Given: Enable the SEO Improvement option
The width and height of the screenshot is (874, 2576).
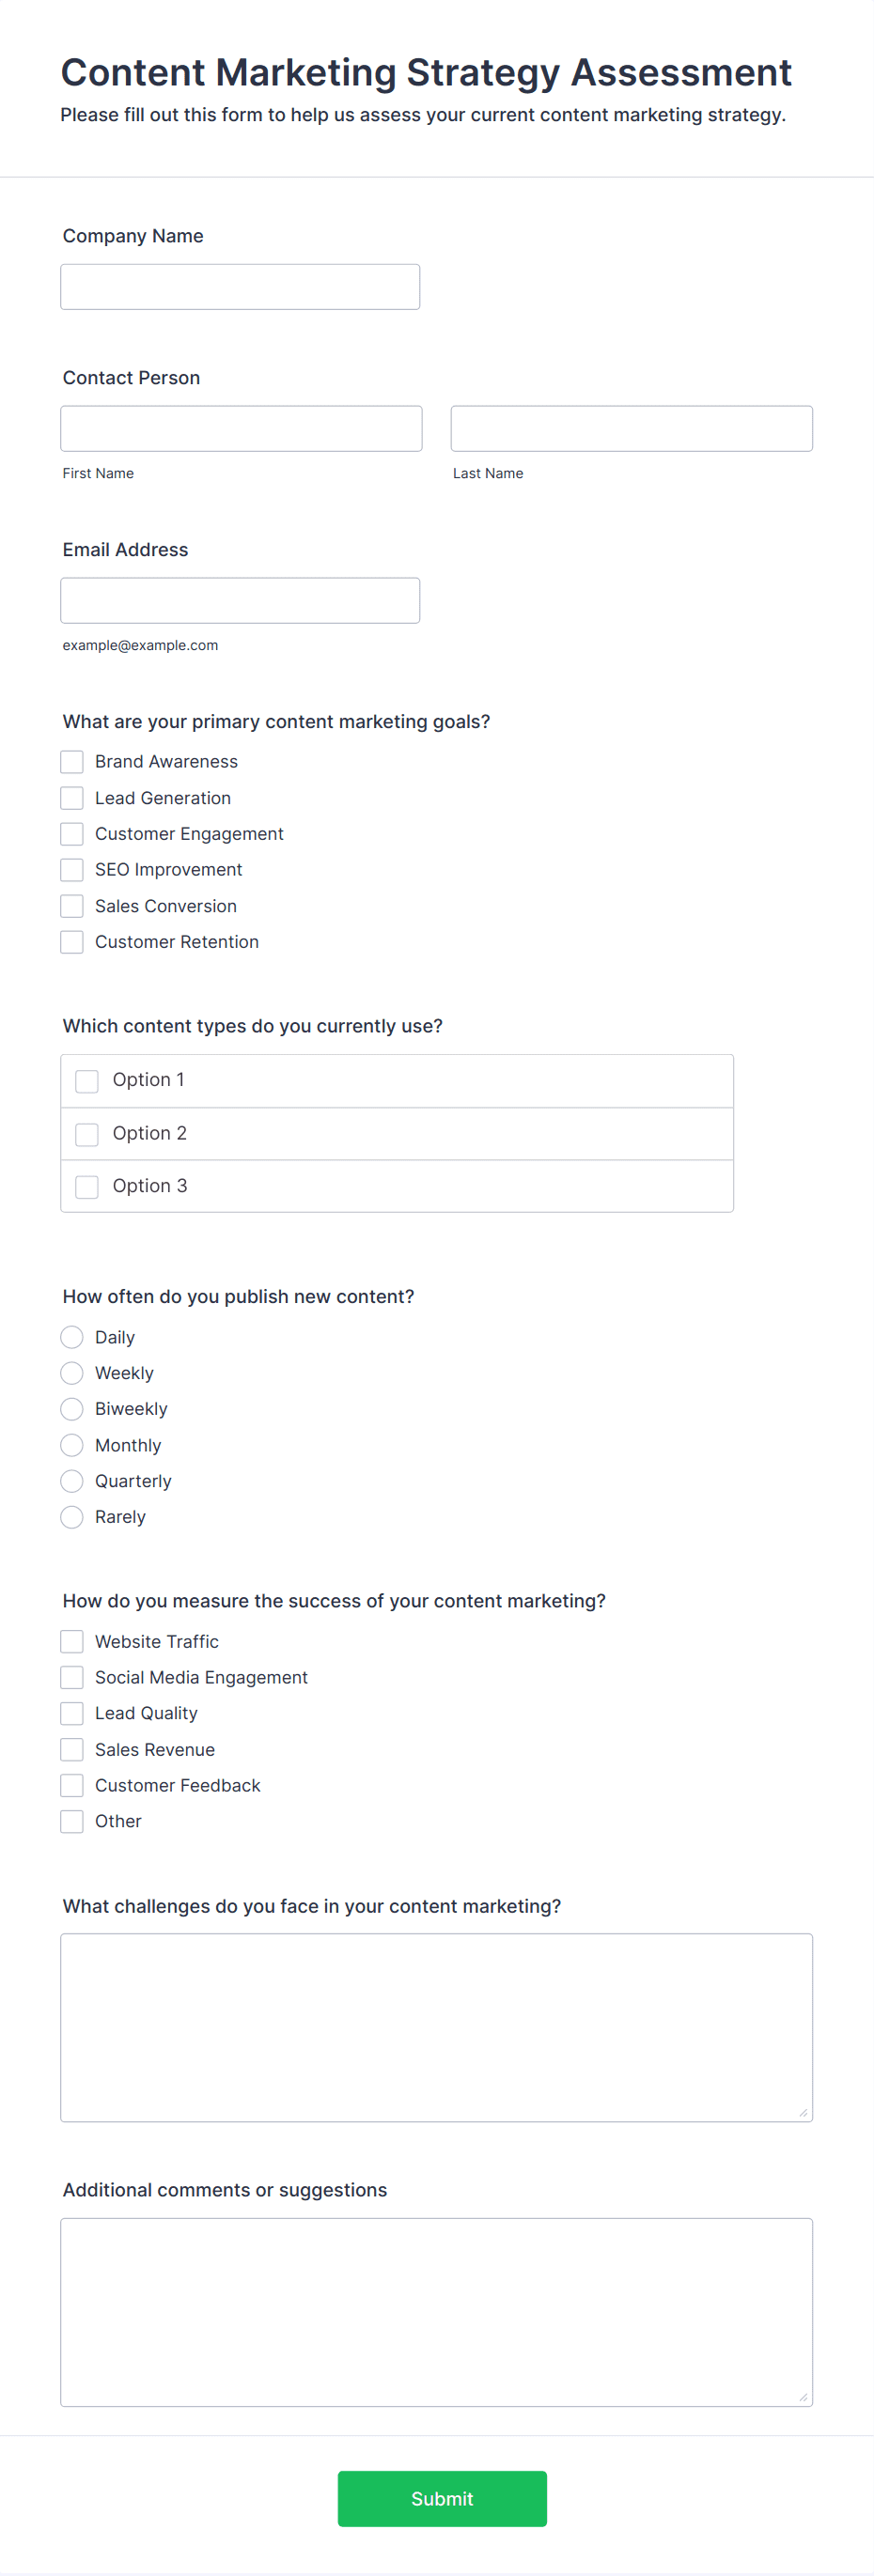Looking at the screenshot, I should point(72,870).
